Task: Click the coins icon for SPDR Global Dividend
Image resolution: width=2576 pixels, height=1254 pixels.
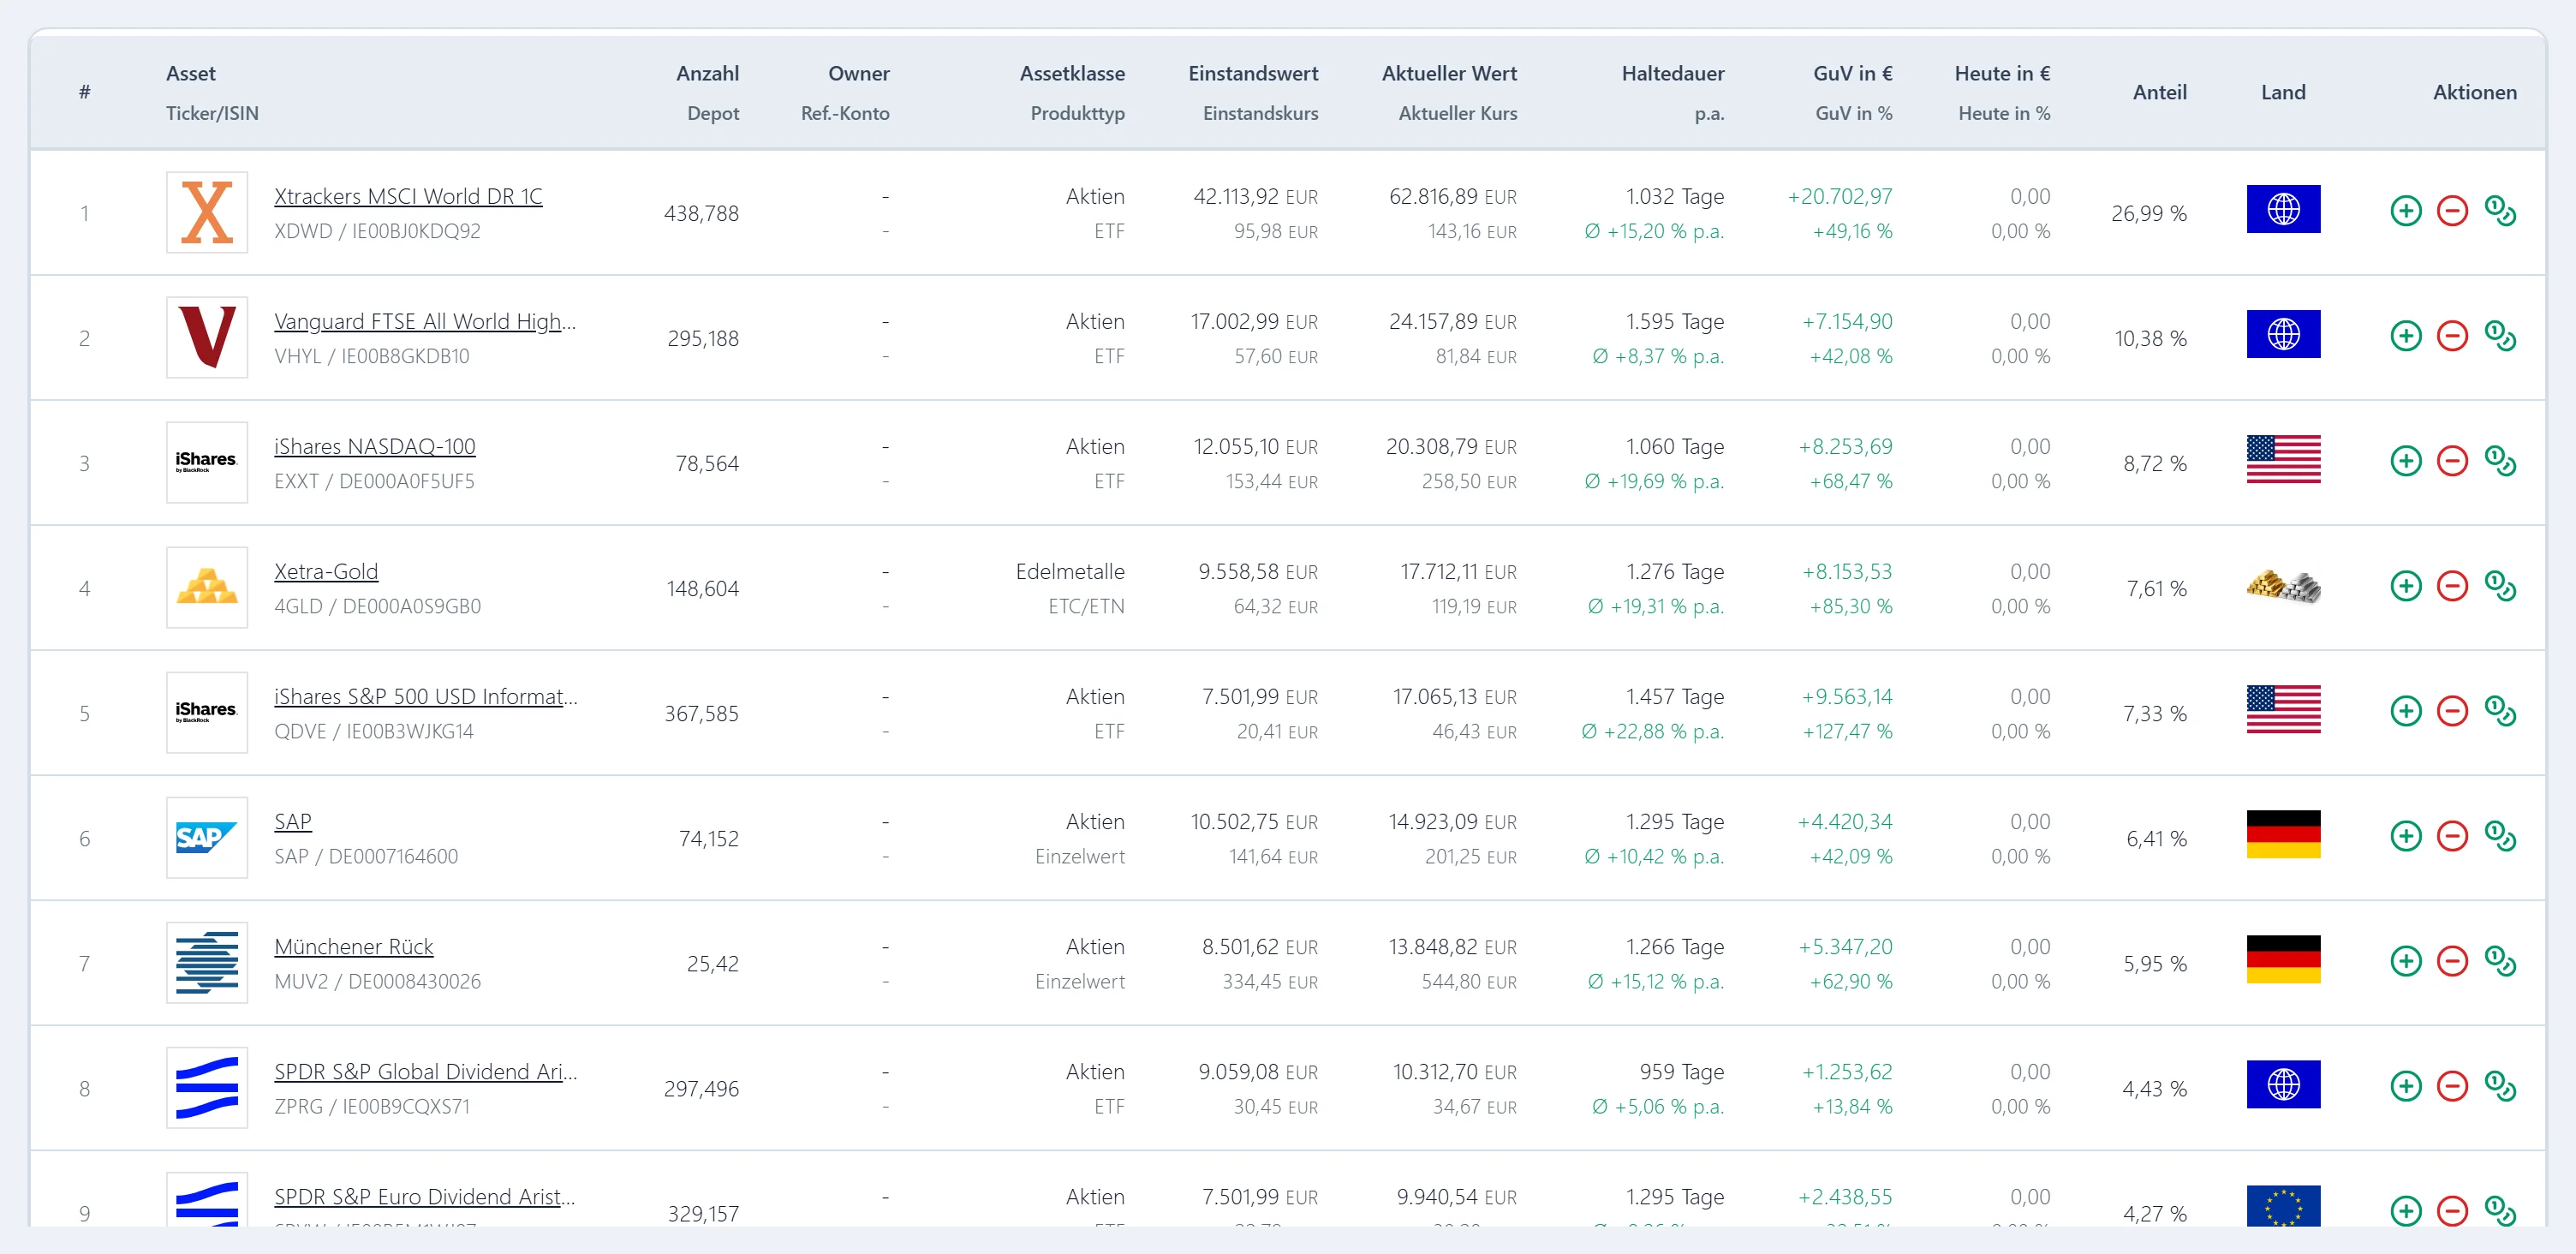Action: 2500,1086
